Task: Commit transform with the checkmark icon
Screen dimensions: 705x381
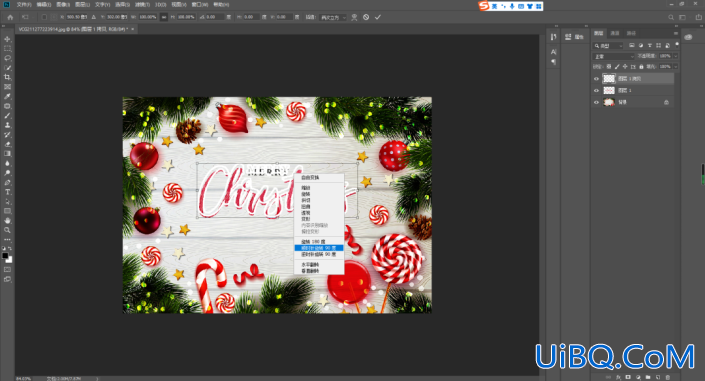Action: (378, 17)
